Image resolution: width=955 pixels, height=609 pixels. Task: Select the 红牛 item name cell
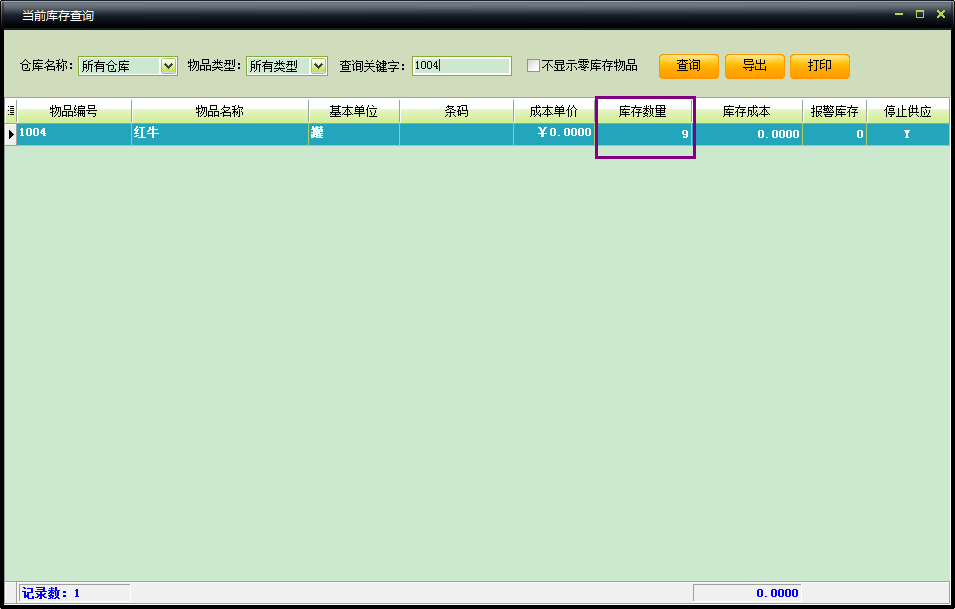tap(220, 134)
